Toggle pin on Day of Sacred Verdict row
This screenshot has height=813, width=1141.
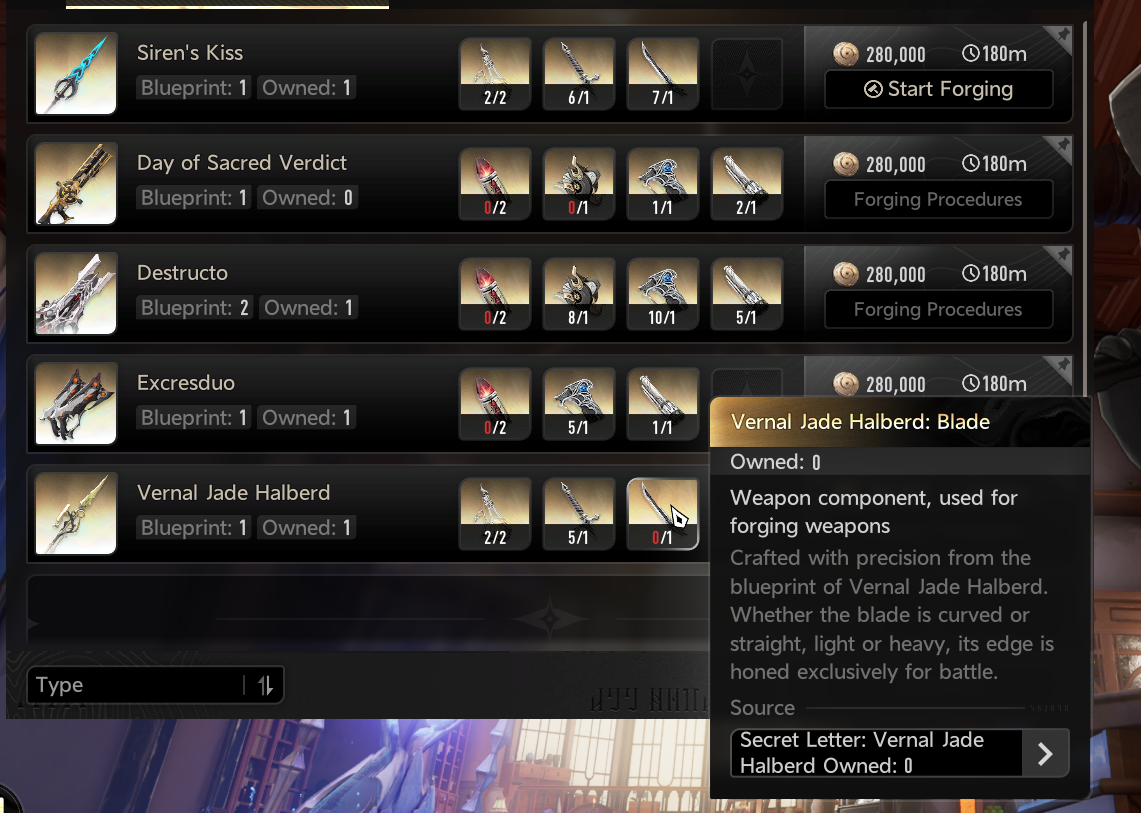[x=1062, y=146]
